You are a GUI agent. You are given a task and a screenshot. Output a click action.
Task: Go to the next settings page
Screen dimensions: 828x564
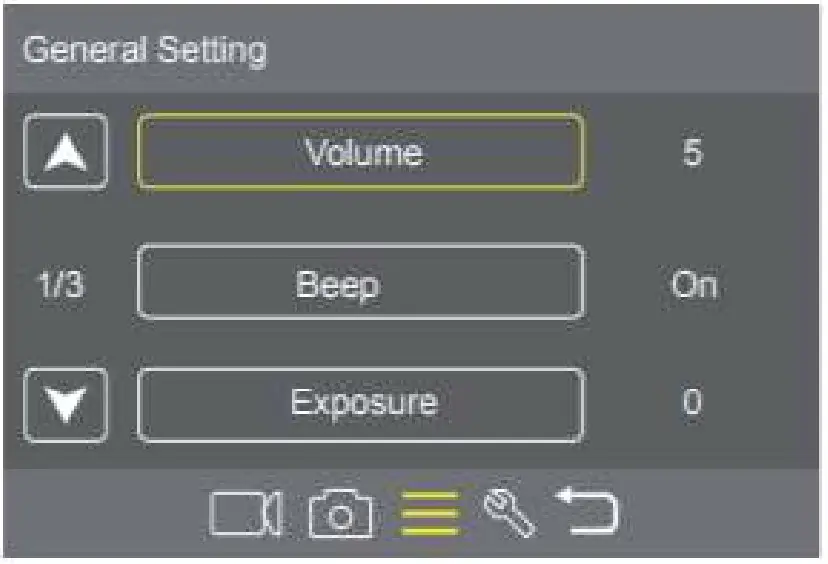pyautogui.click(x=66, y=405)
